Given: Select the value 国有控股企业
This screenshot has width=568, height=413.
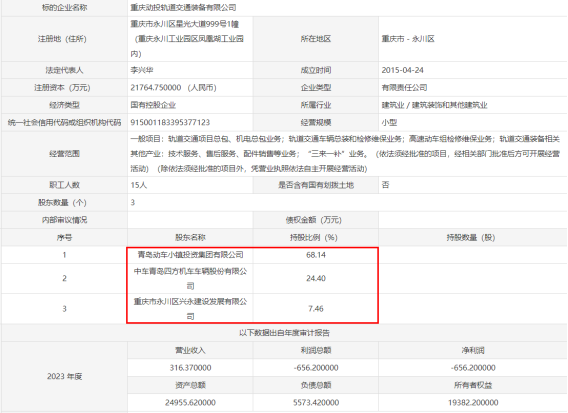Looking at the screenshot, I should (153, 105).
